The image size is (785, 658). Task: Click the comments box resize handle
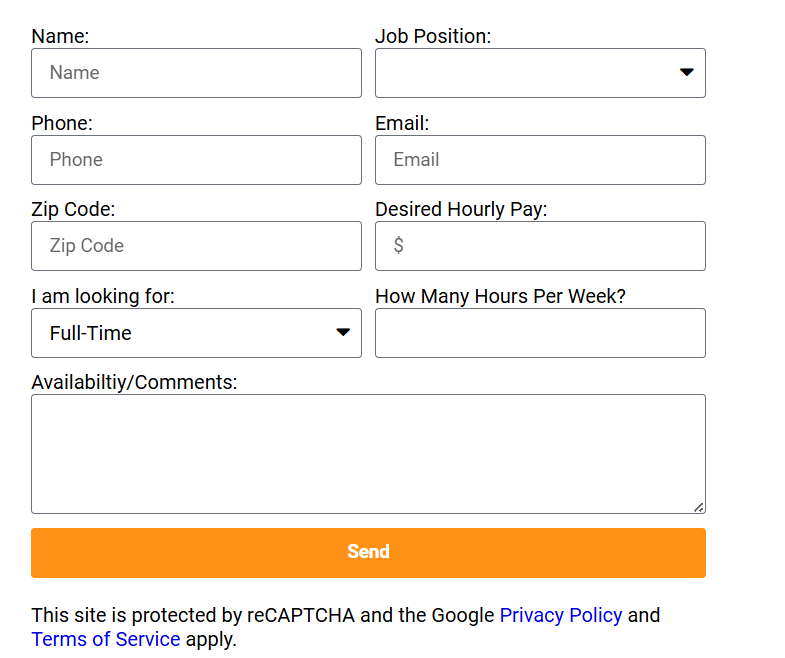click(699, 507)
